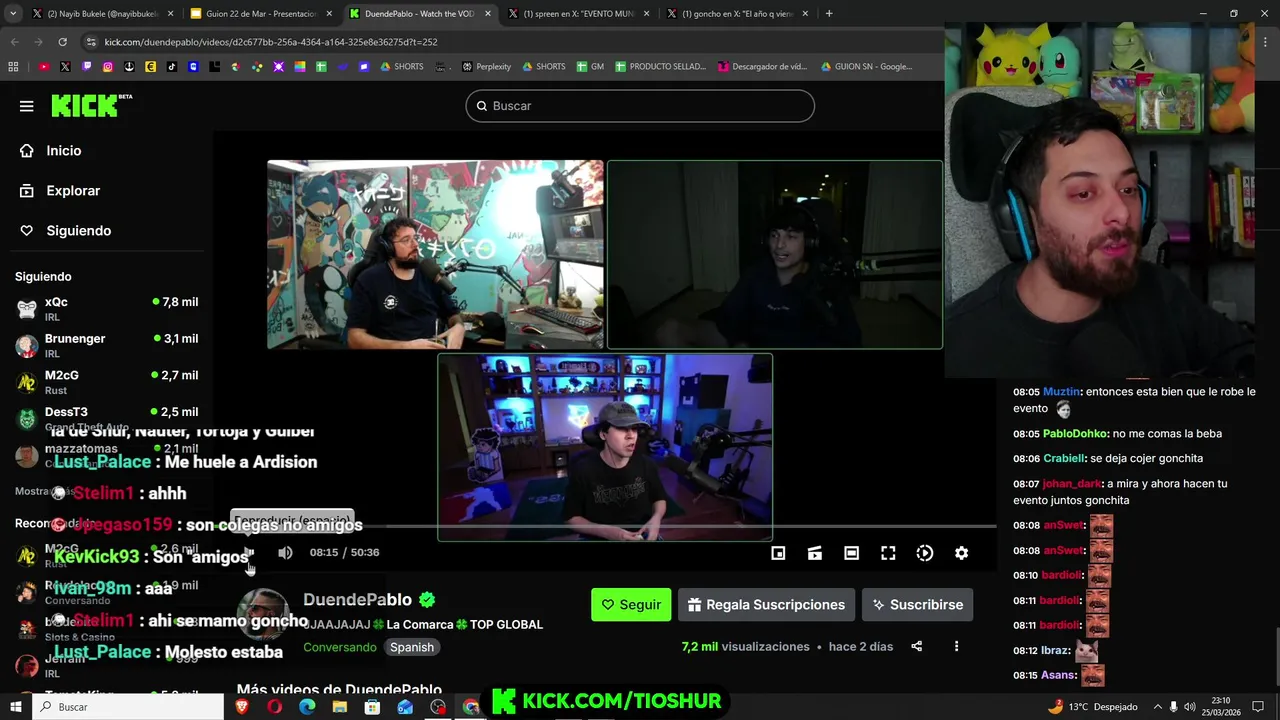Click the Suscribirse button
This screenshot has width=1280, height=720.
[917, 604]
